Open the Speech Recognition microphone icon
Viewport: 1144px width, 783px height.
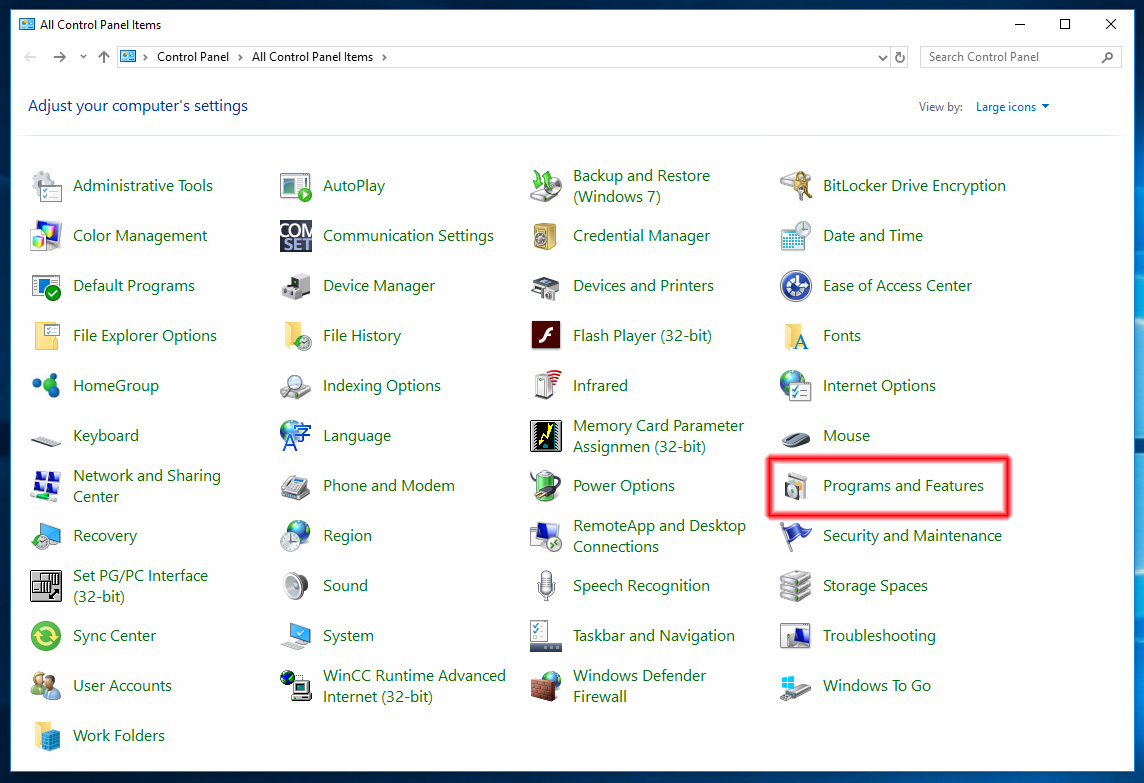(546, 586)
